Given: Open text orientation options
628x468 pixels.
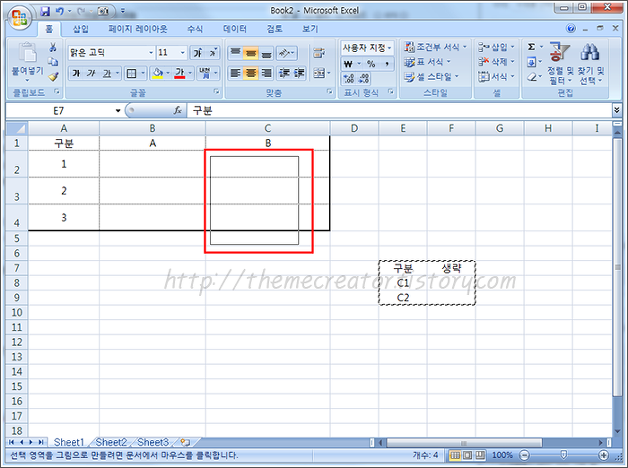Looking at the screenshot, I should pyautogui.click(x=286, y=52).
